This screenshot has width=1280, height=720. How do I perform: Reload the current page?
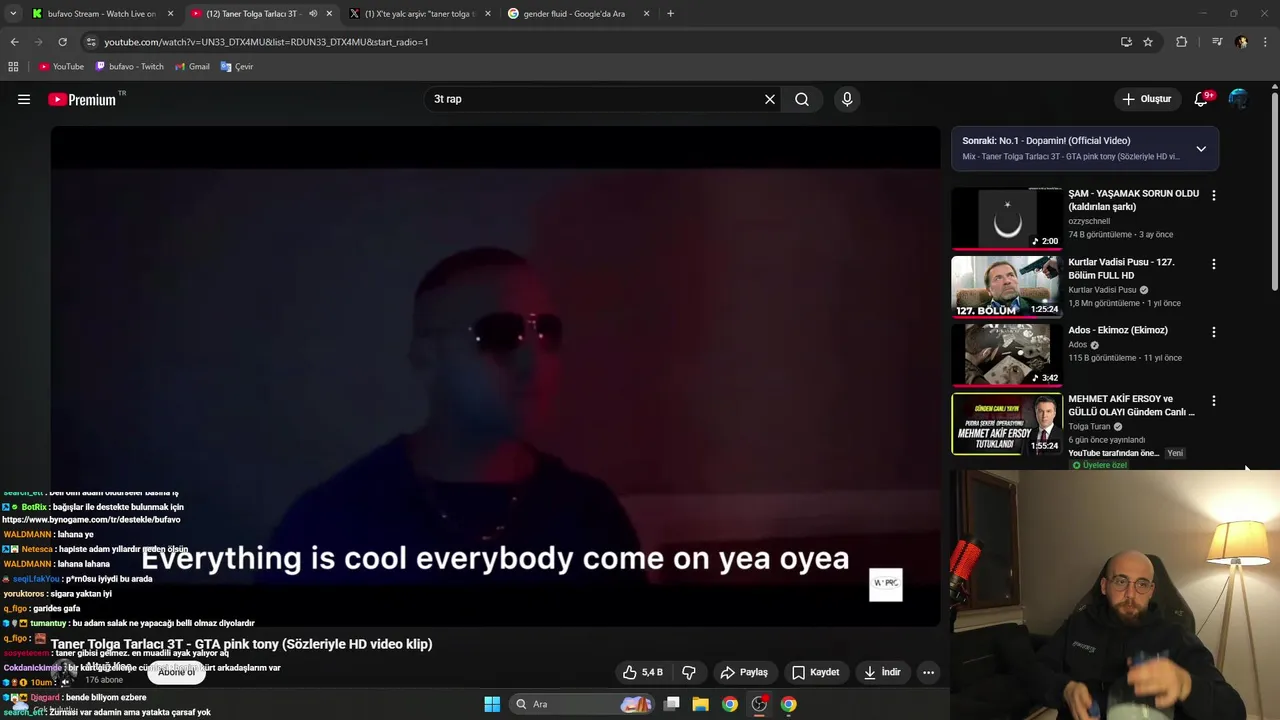click(x=62, y=42)
